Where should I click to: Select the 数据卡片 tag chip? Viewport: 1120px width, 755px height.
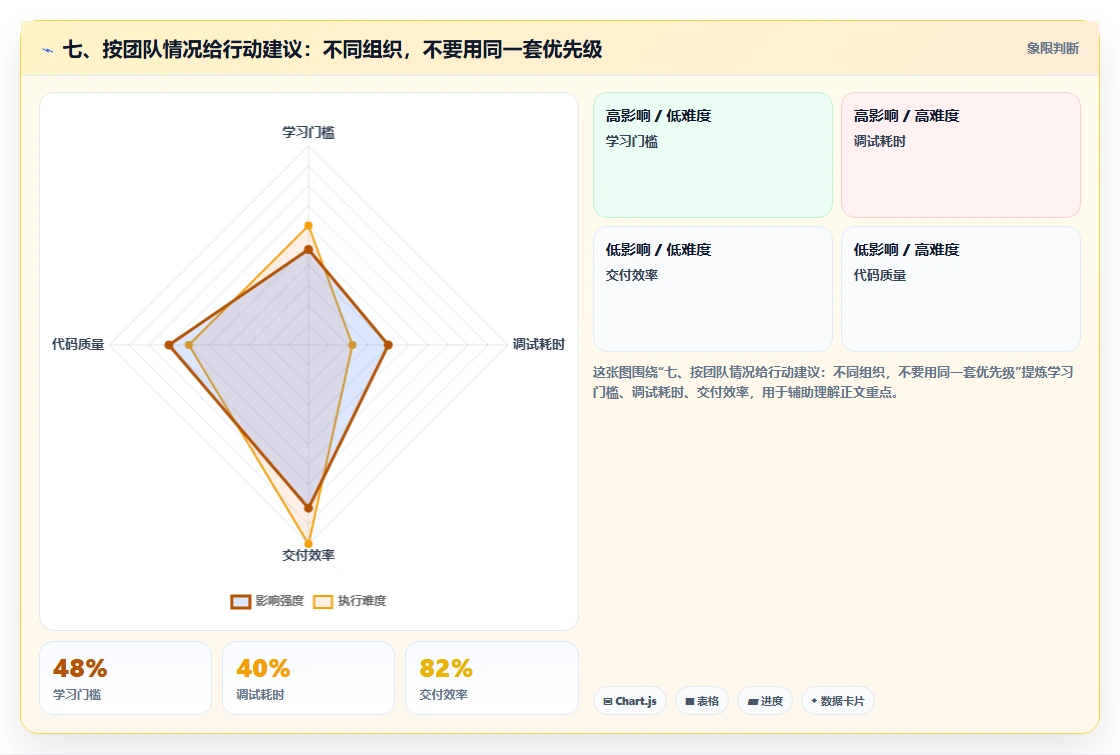[x=838, y=701]
